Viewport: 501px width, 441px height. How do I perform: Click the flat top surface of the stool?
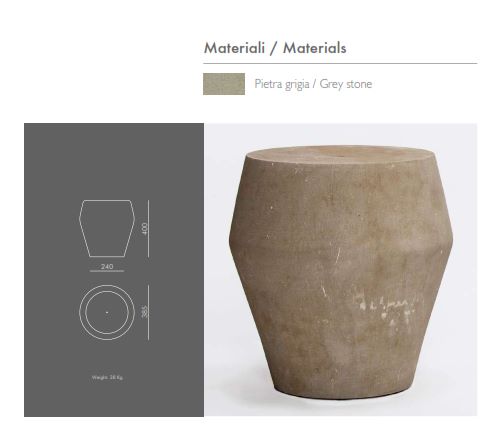click(x=340, y=155)
